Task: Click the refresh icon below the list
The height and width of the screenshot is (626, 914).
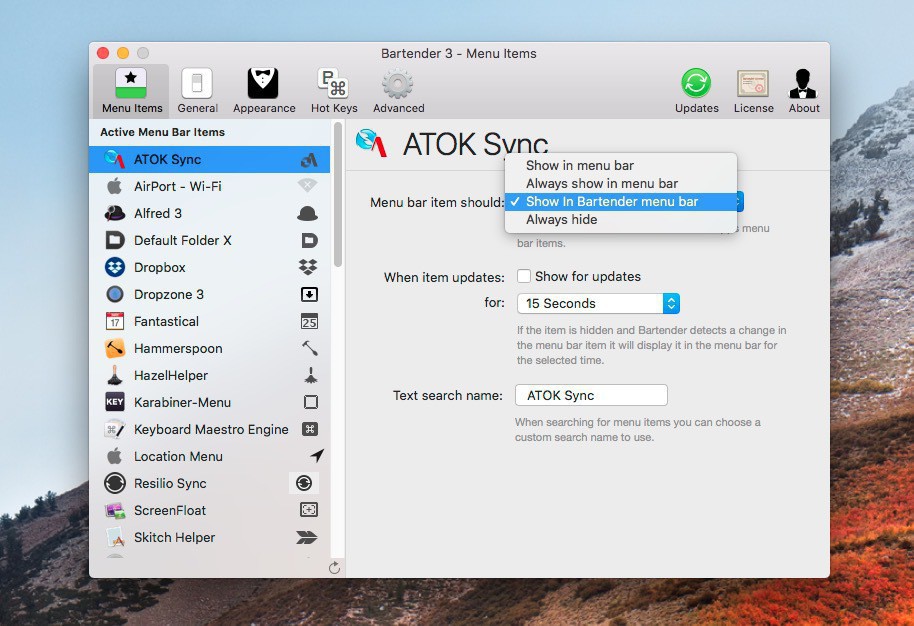Action: pos(334,567)
